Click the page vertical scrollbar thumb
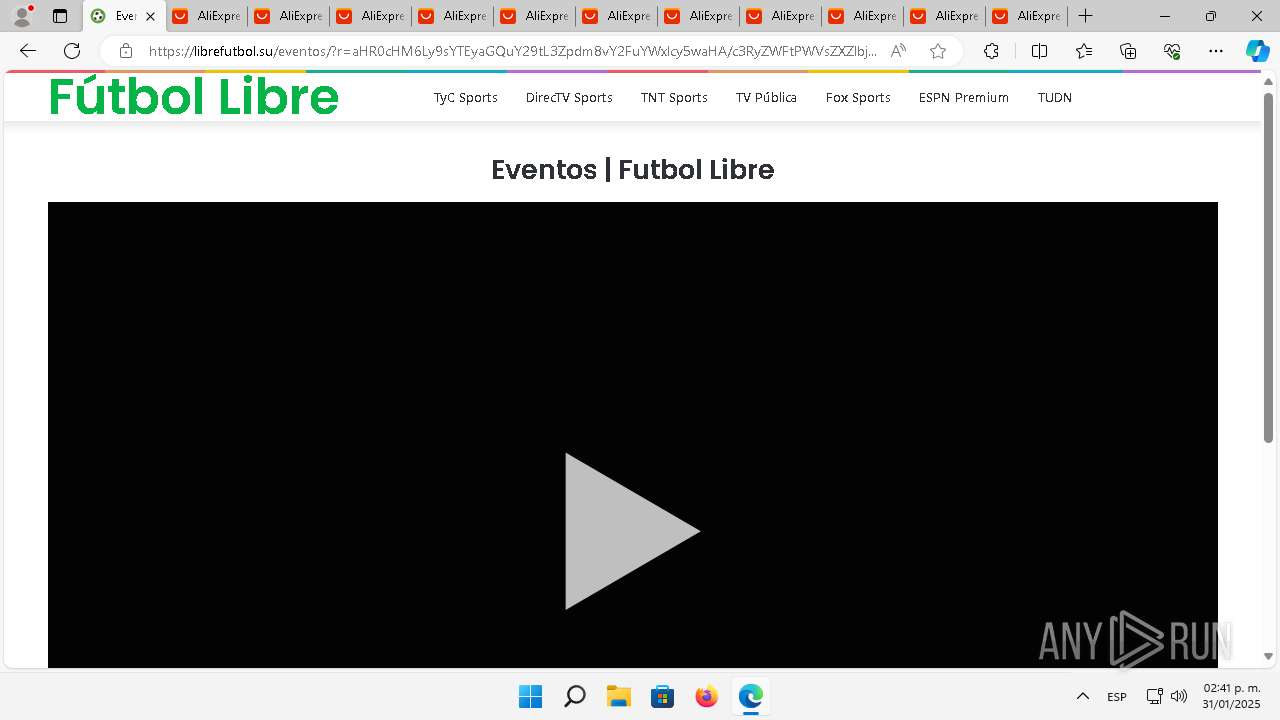Screen dimensions: 1280x720 pyautogui.click(x=1268, y=267)
